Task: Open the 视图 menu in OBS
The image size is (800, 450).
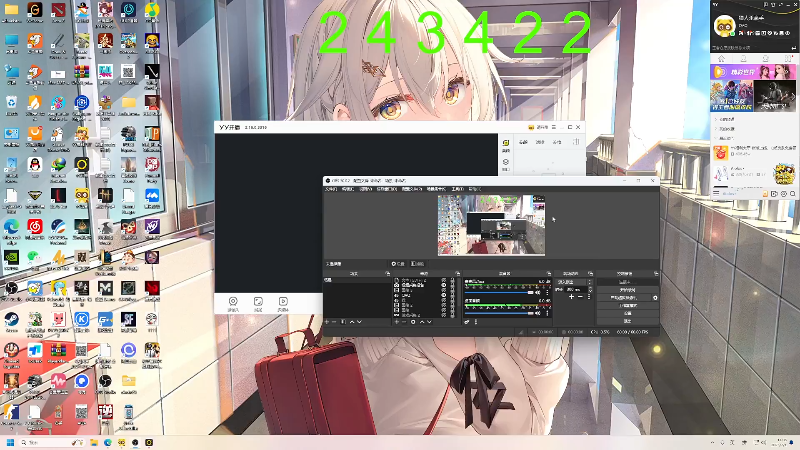Action: [365, 189]
